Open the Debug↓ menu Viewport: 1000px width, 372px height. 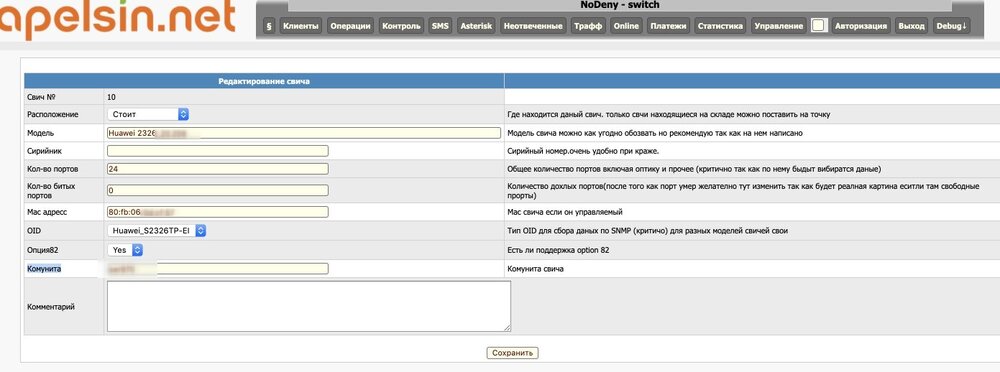(951, 26)
